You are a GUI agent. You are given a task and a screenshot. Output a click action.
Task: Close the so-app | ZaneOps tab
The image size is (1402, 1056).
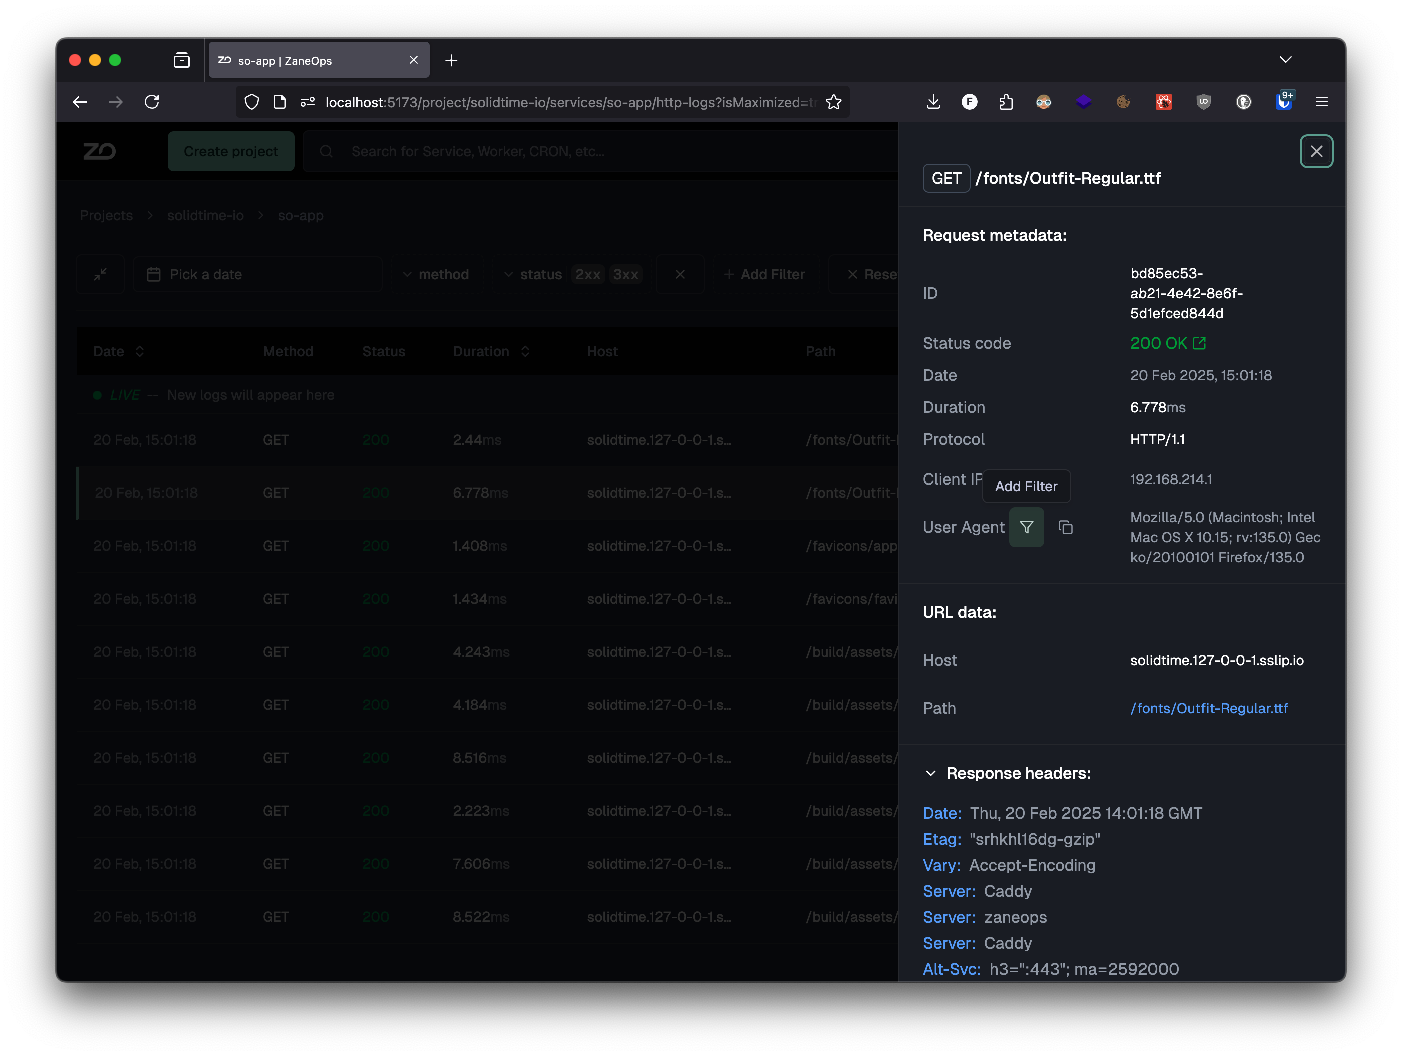point(413,60)
